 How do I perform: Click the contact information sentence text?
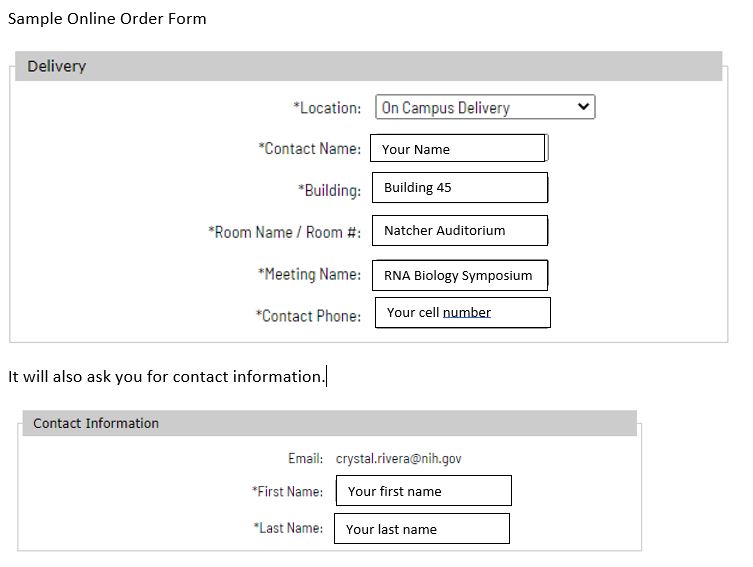(166, 377)
